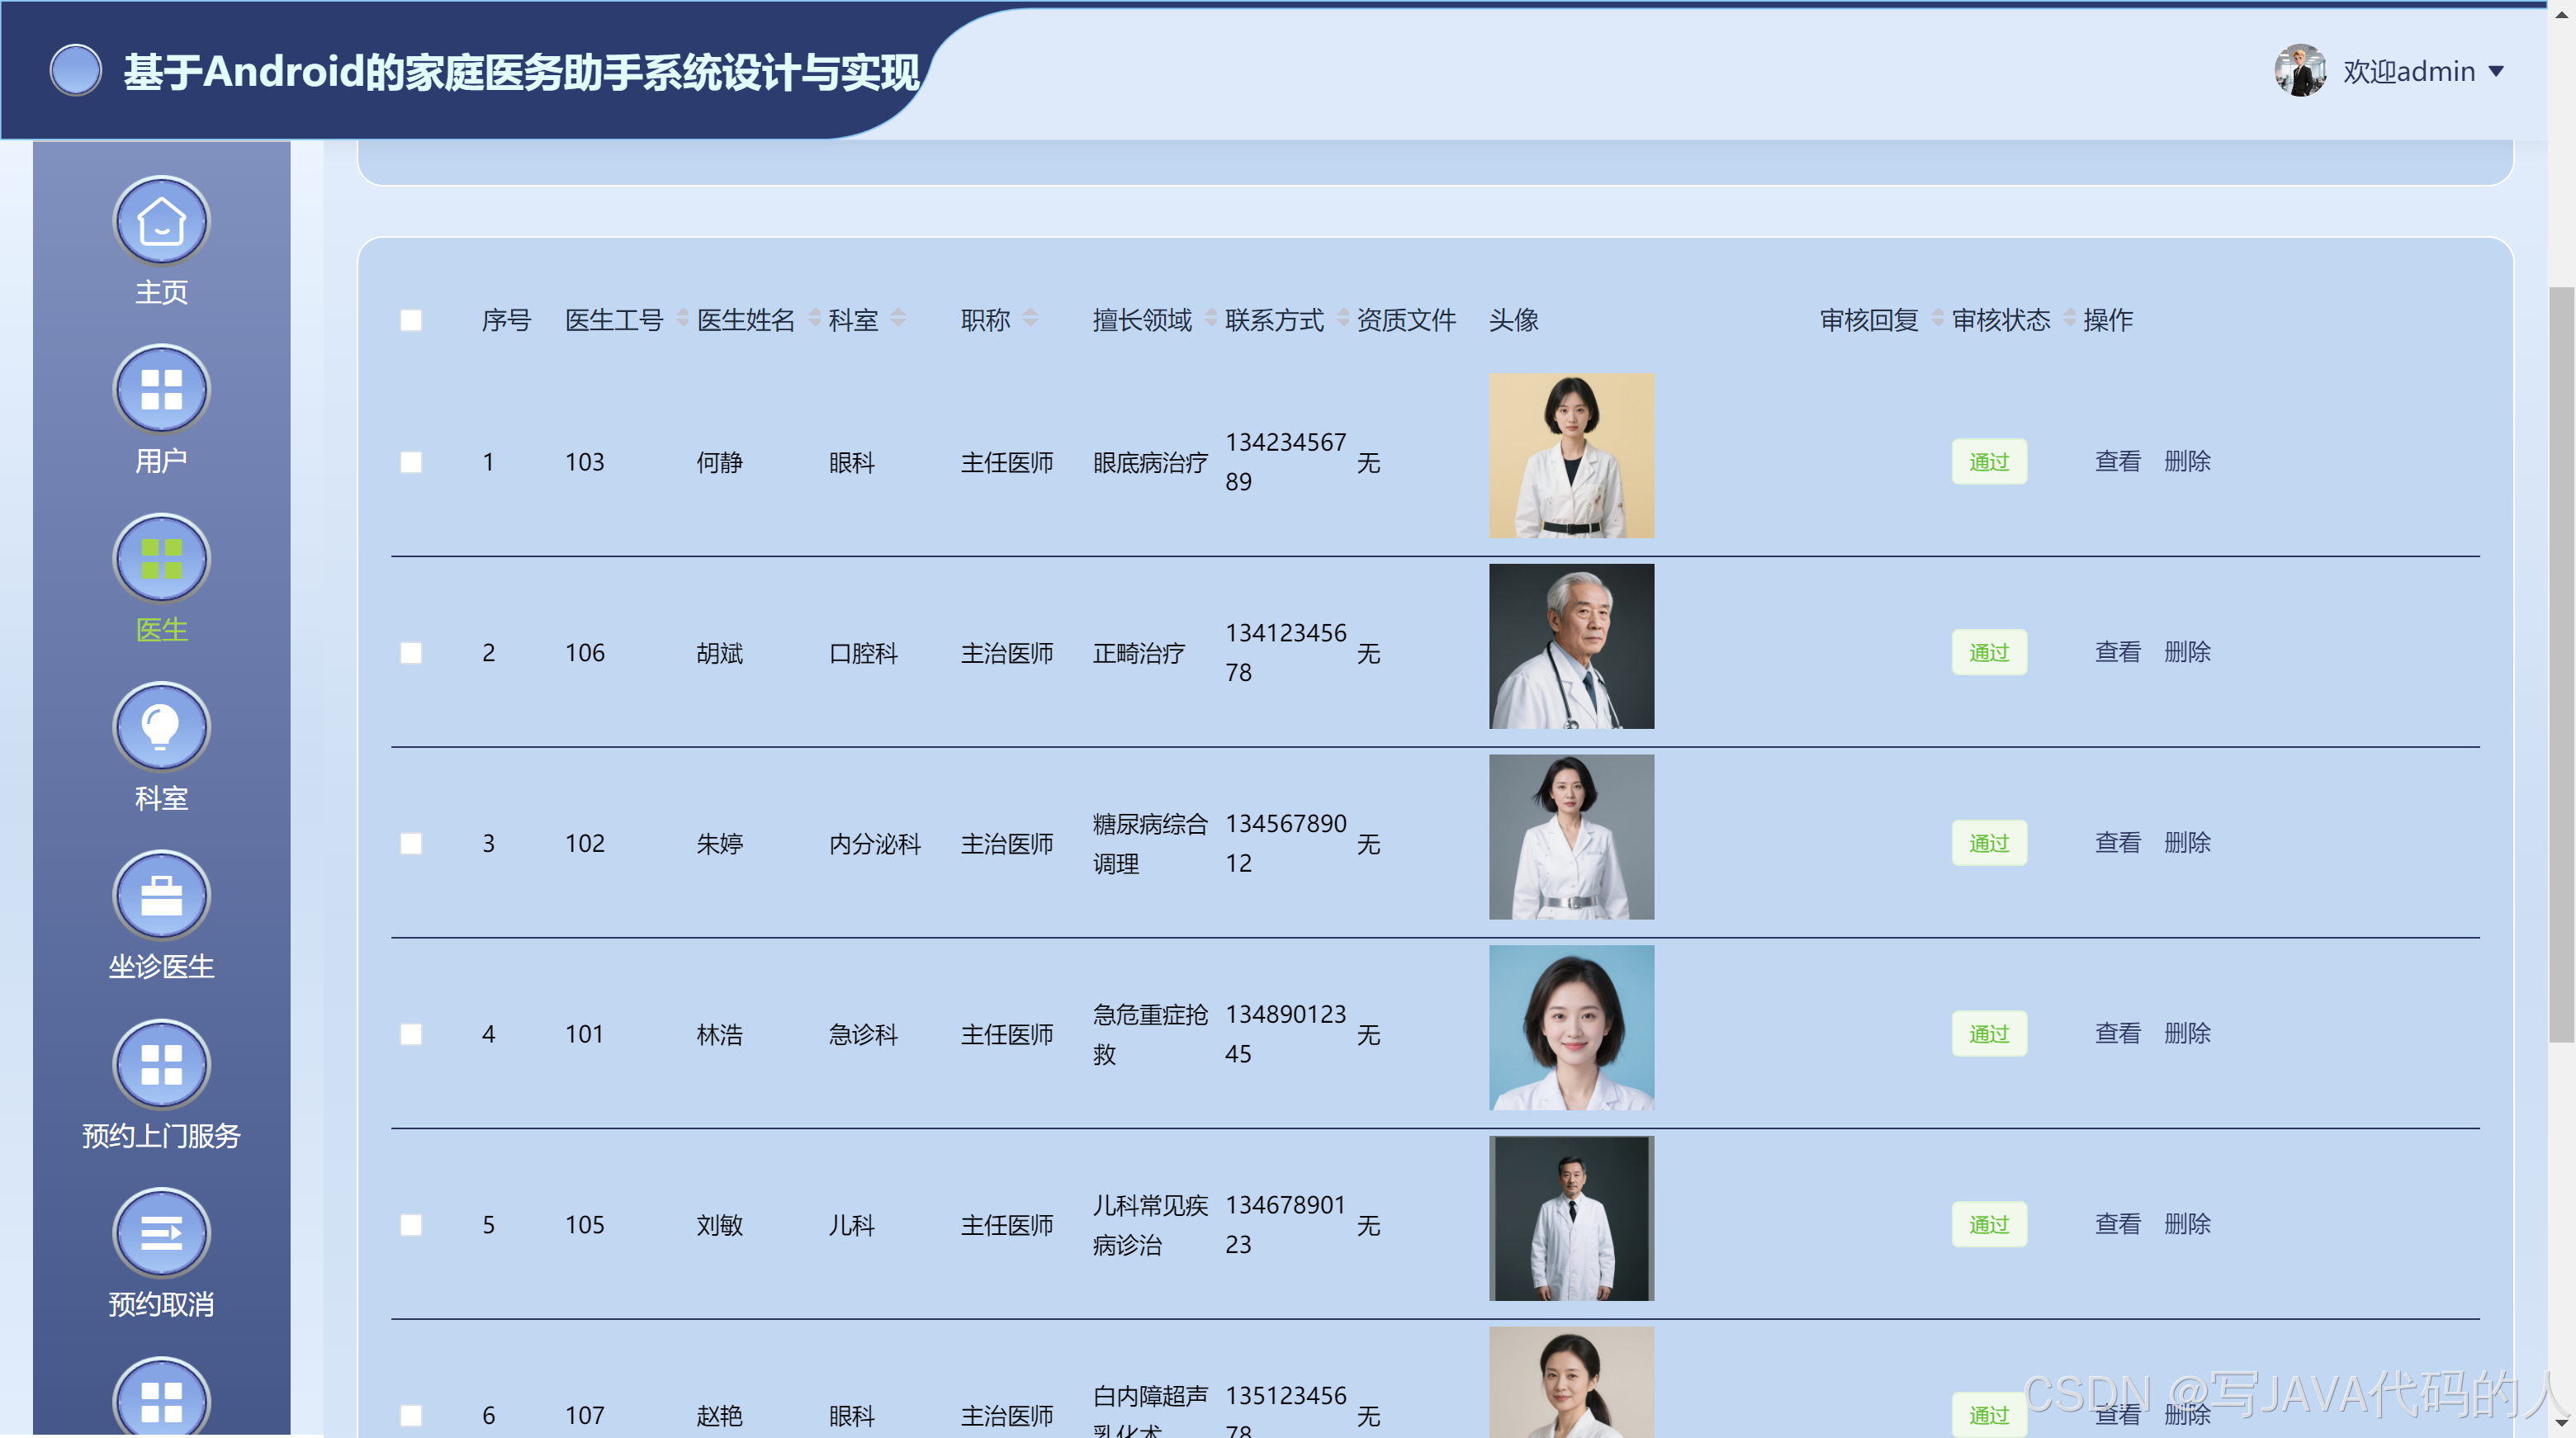Delete 删除 the 朱婷 record
2576x1438 pixels.
[2187, 843]
